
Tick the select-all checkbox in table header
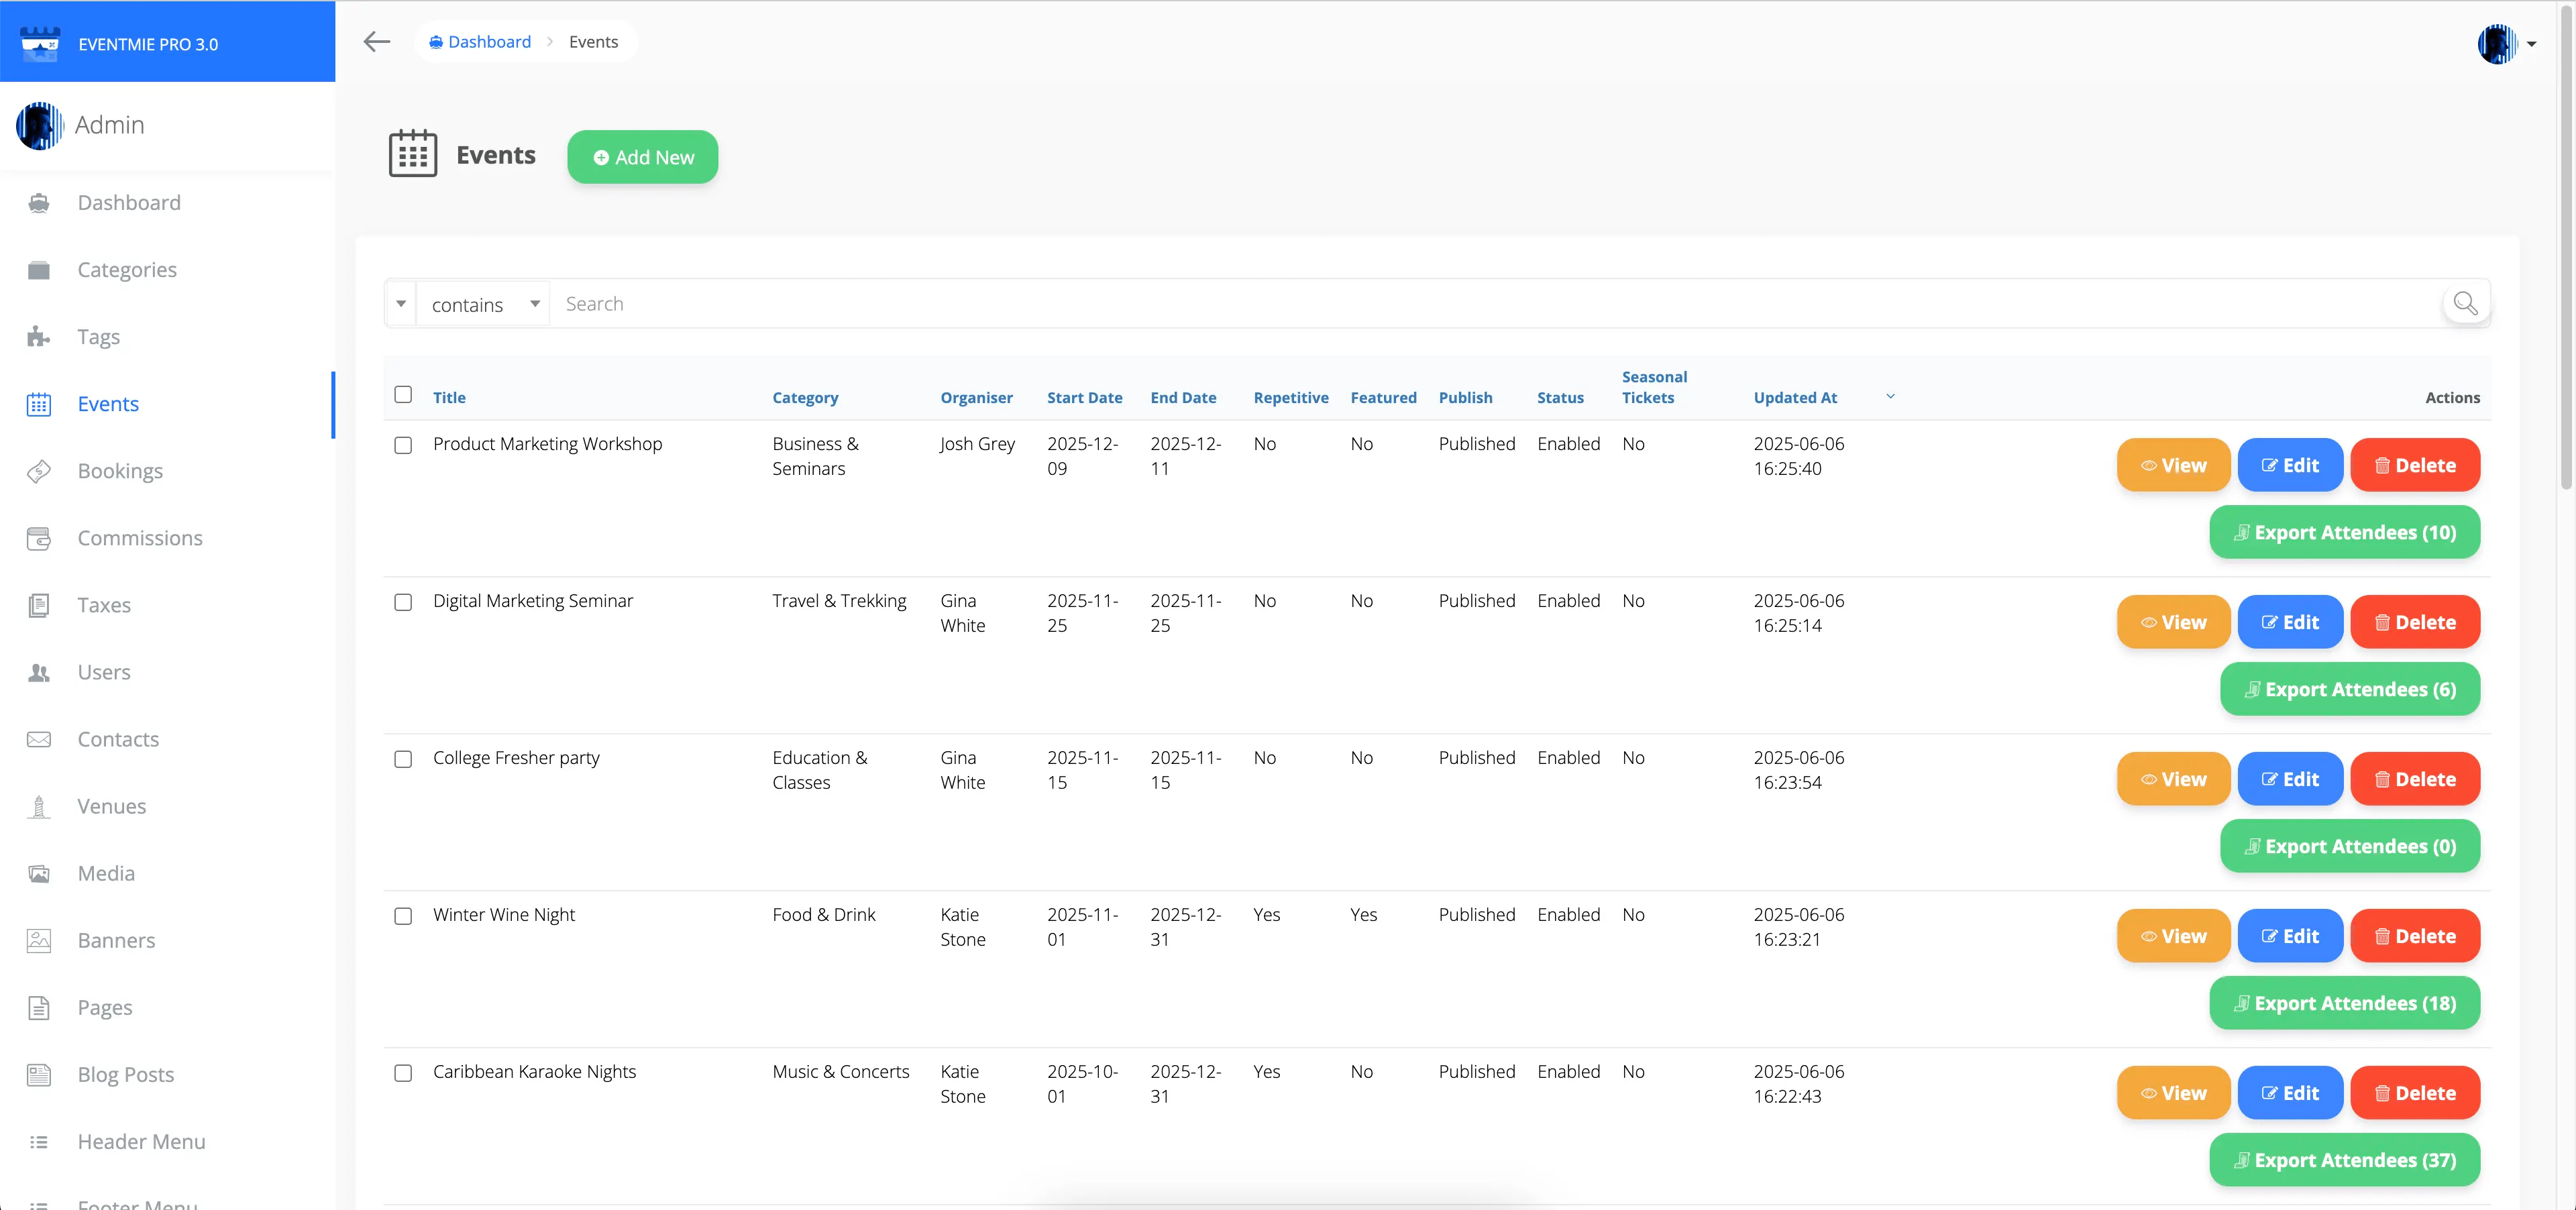(x=403, y=394)
